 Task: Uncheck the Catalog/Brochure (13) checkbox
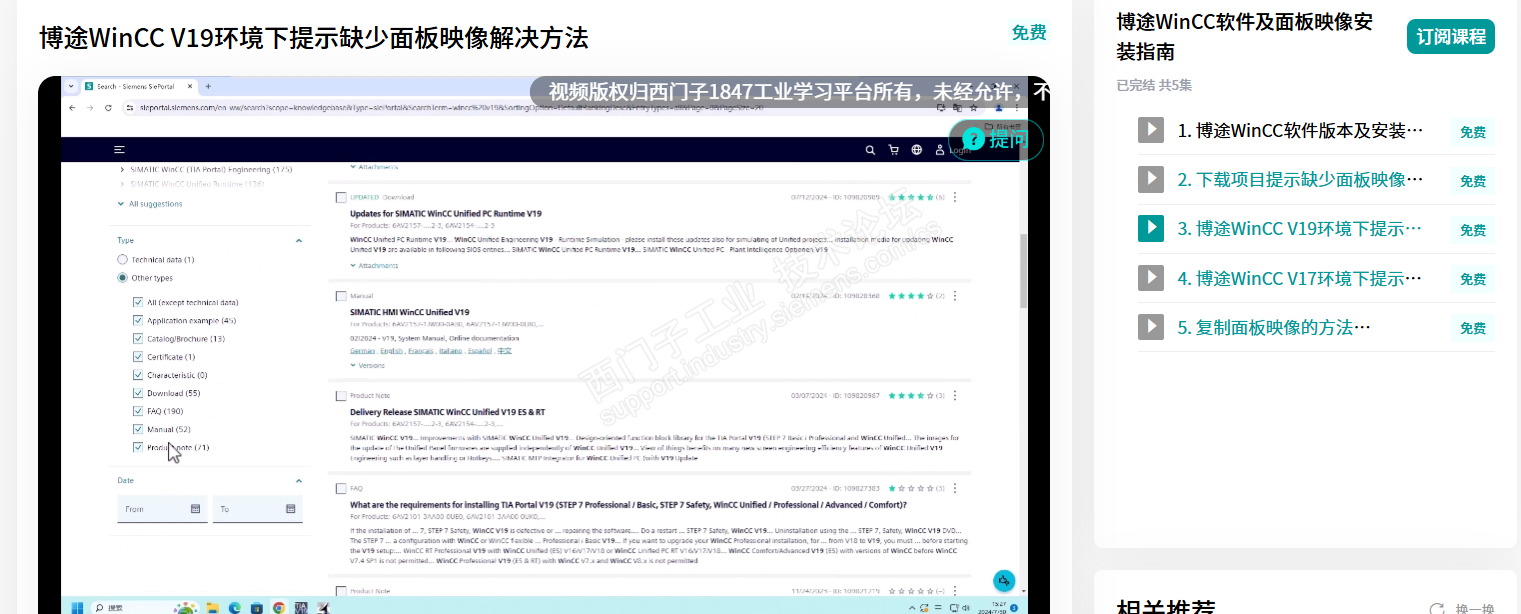pyautogui.click(x=137, y=338)
